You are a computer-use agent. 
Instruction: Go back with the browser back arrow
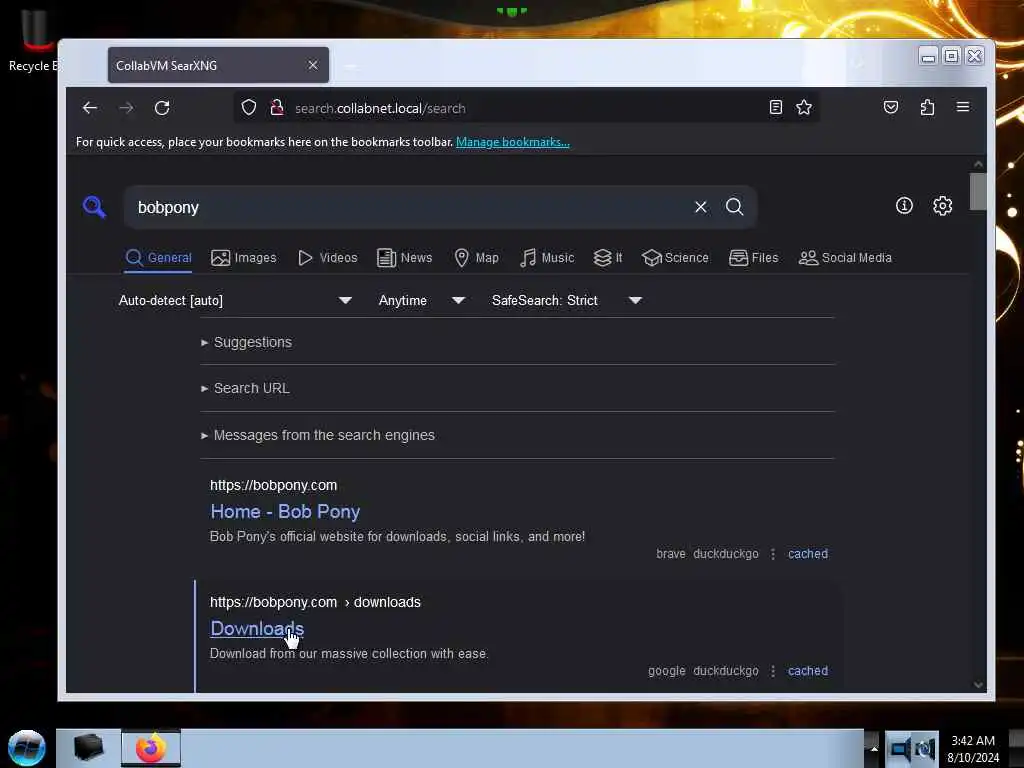coord(89,108)
